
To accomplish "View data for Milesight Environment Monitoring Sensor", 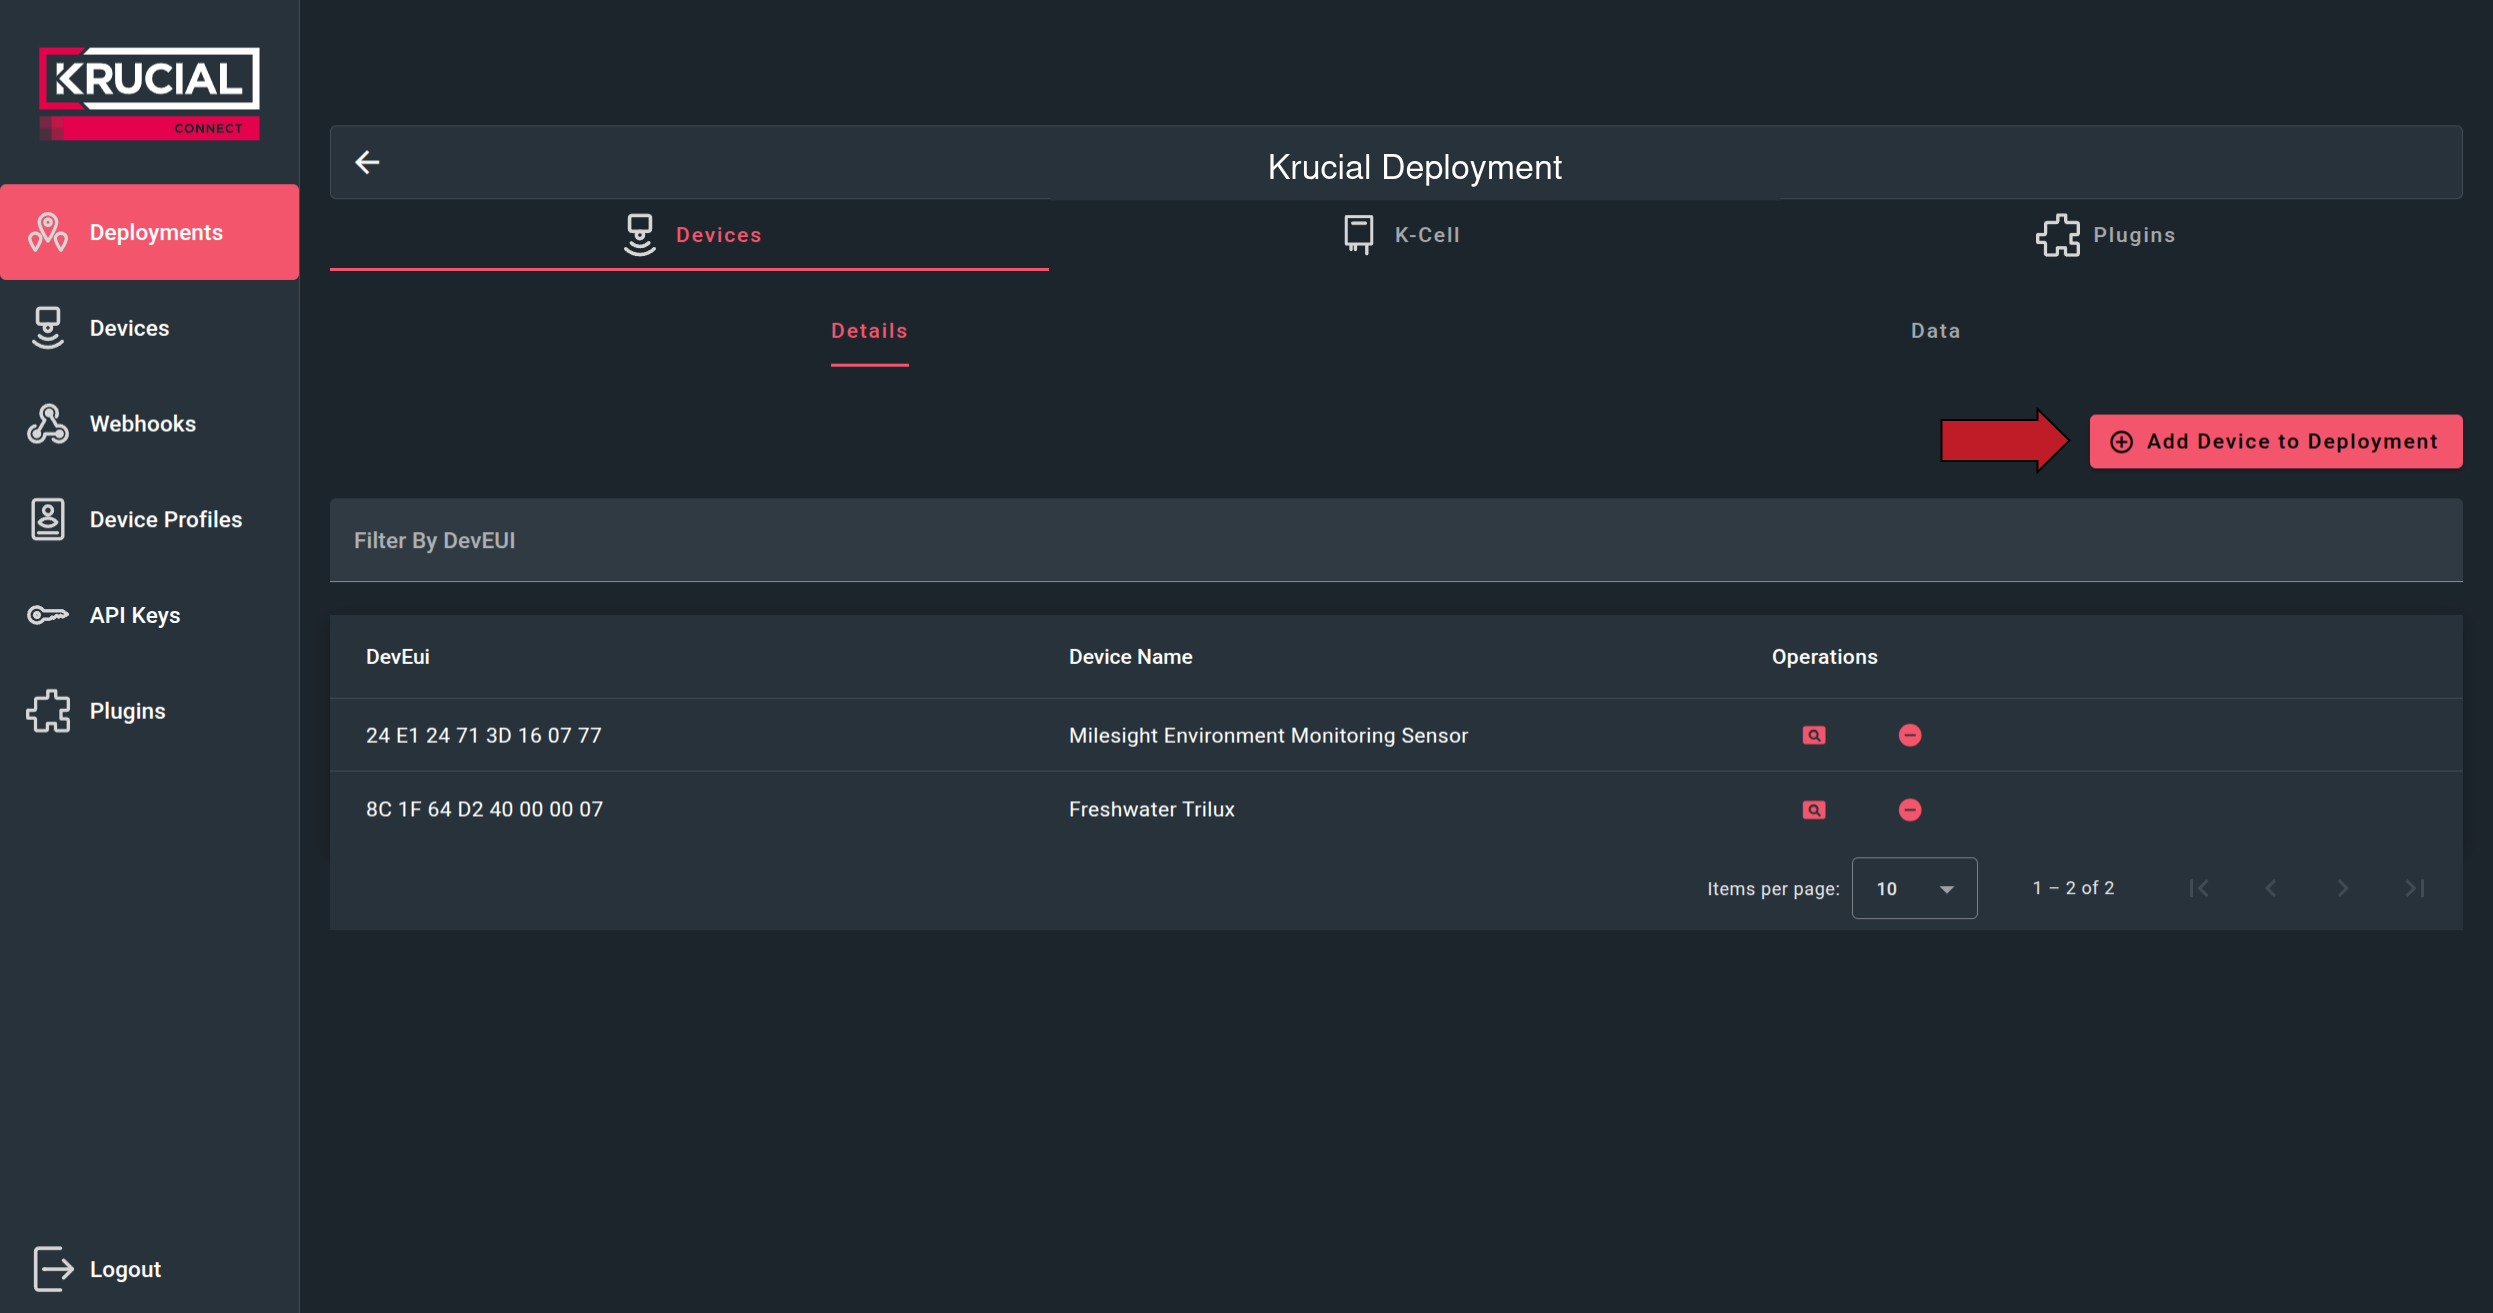I will click(x=1814, y=735).
